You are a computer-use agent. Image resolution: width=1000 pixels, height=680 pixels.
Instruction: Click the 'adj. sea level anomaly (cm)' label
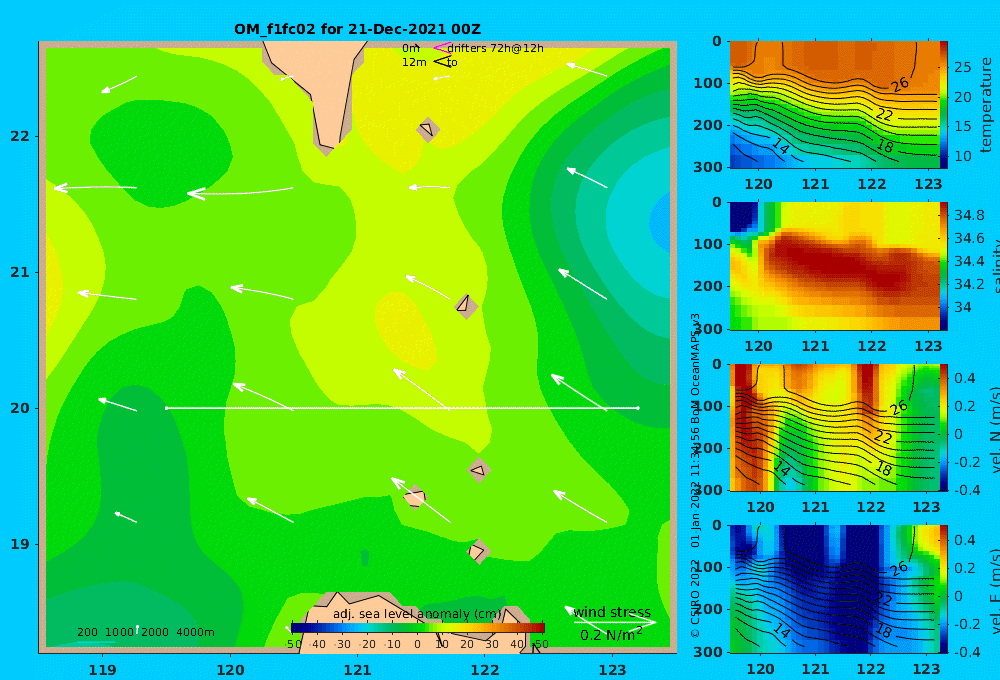[x=417, y=614]
